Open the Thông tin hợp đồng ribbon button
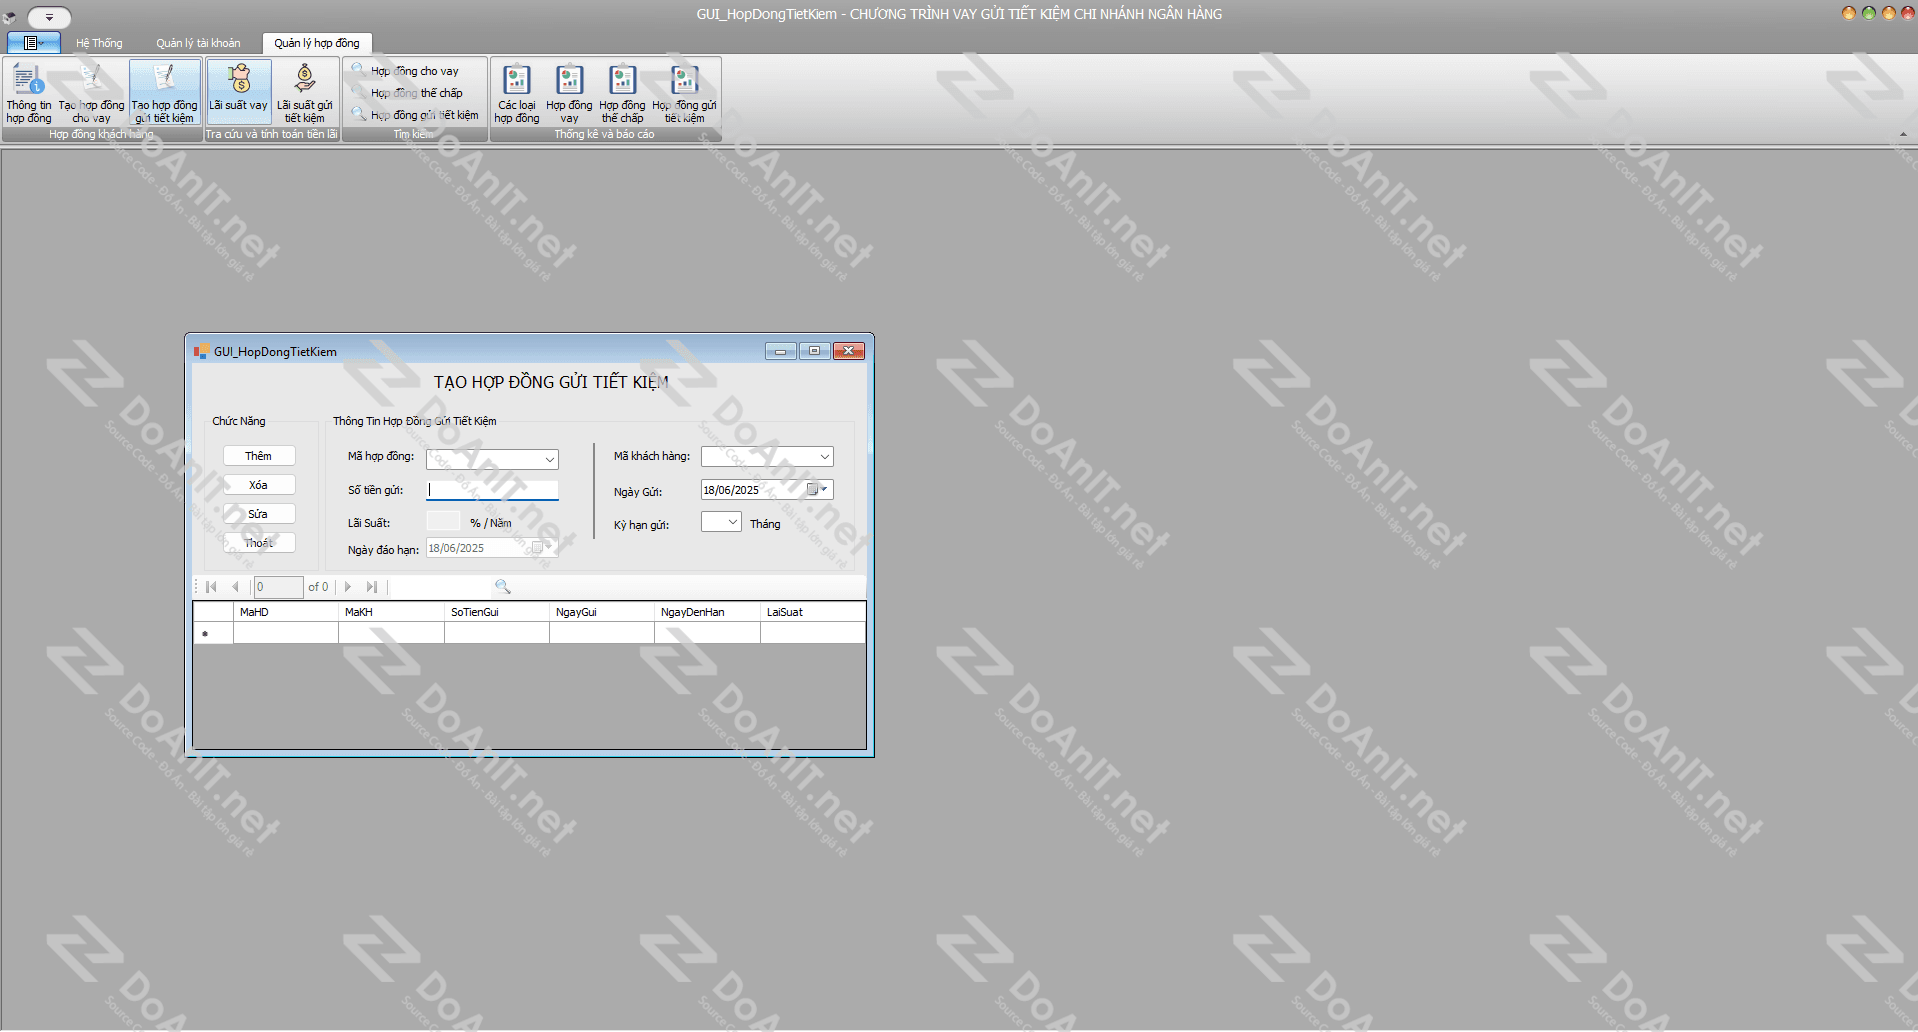Screen dimensions: 1918x1032 pos(29,93)
